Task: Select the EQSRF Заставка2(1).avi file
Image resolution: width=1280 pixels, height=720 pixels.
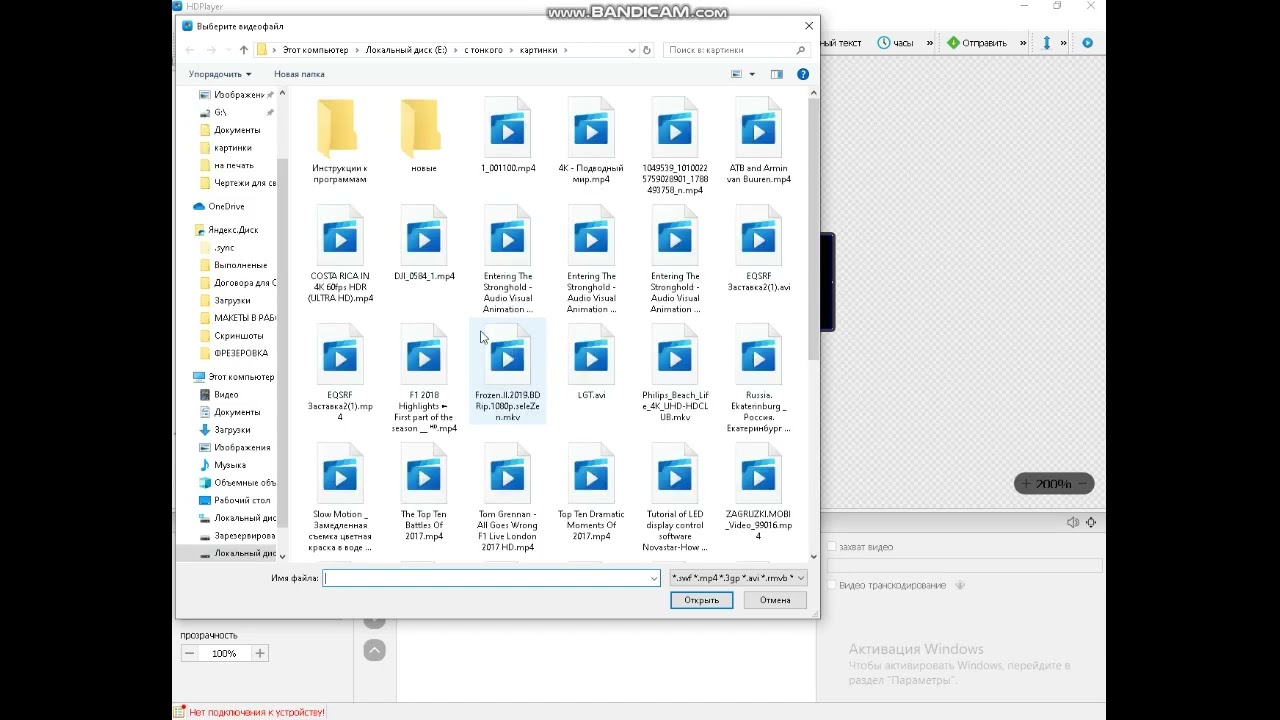Action: pos(759,249)
